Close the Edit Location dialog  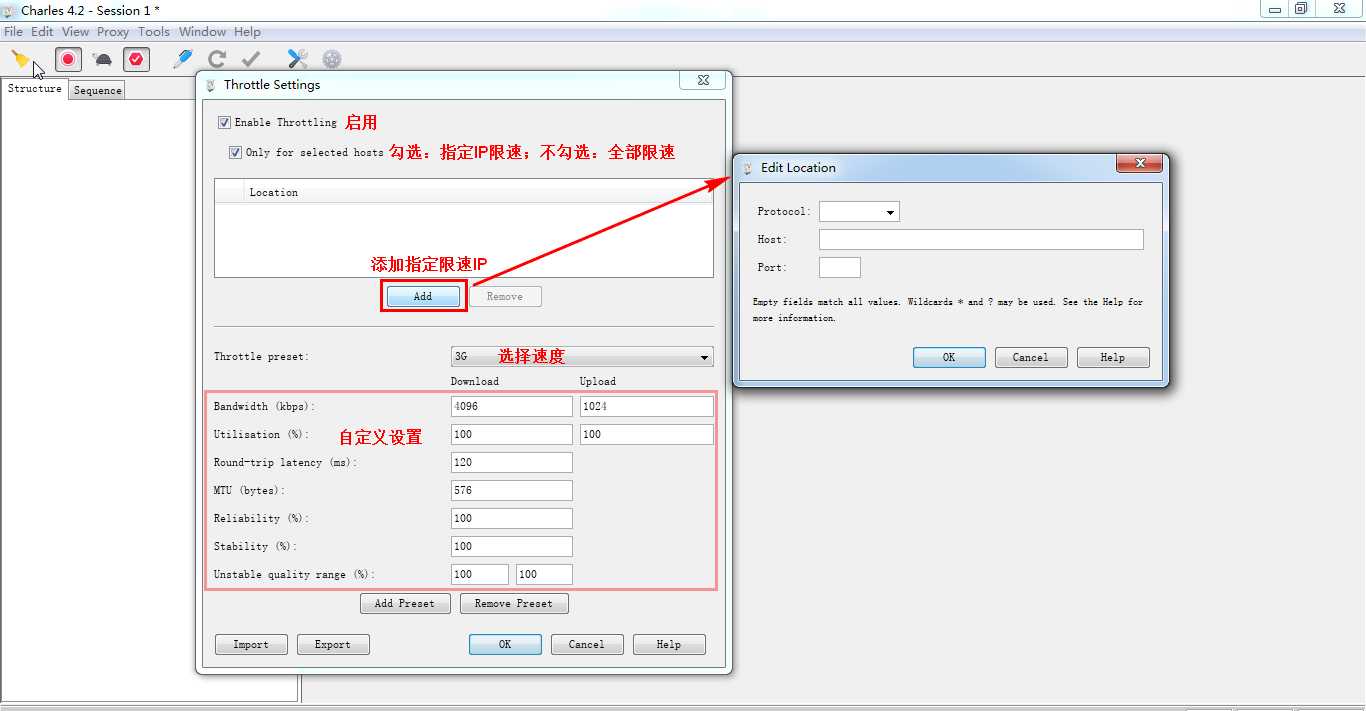(x=1139, y=164)
